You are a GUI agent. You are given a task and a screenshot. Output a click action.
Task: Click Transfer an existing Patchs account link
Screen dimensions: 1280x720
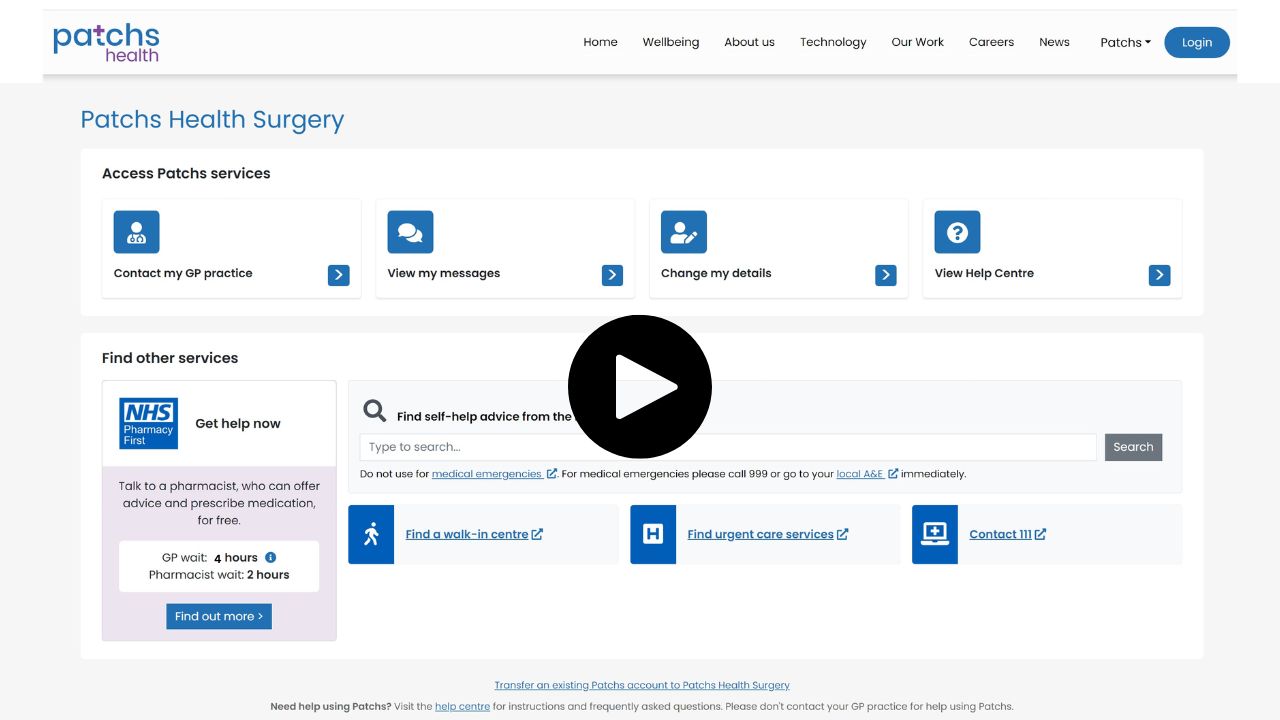[642, 685]
